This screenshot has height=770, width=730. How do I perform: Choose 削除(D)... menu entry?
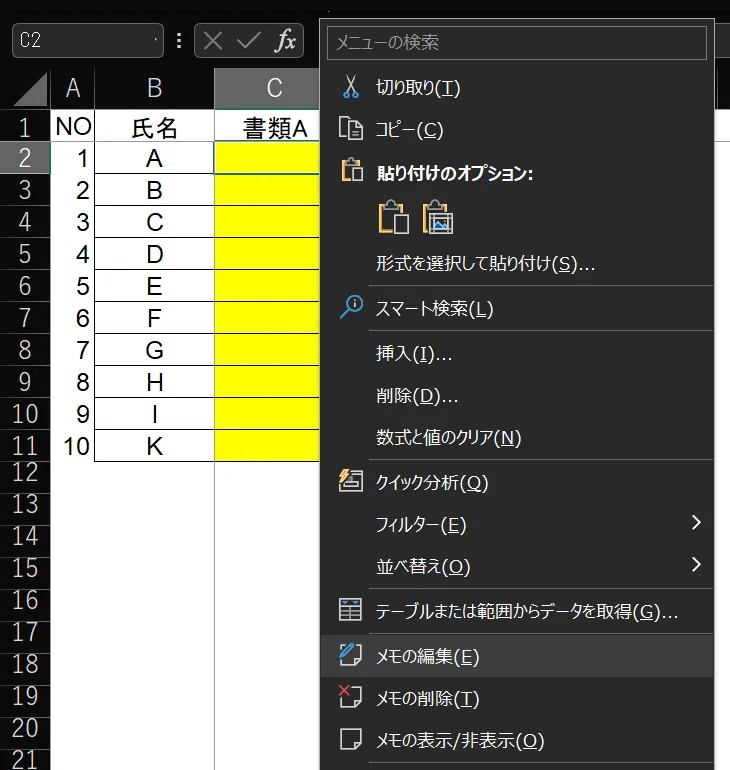click(x=517, y=395)
